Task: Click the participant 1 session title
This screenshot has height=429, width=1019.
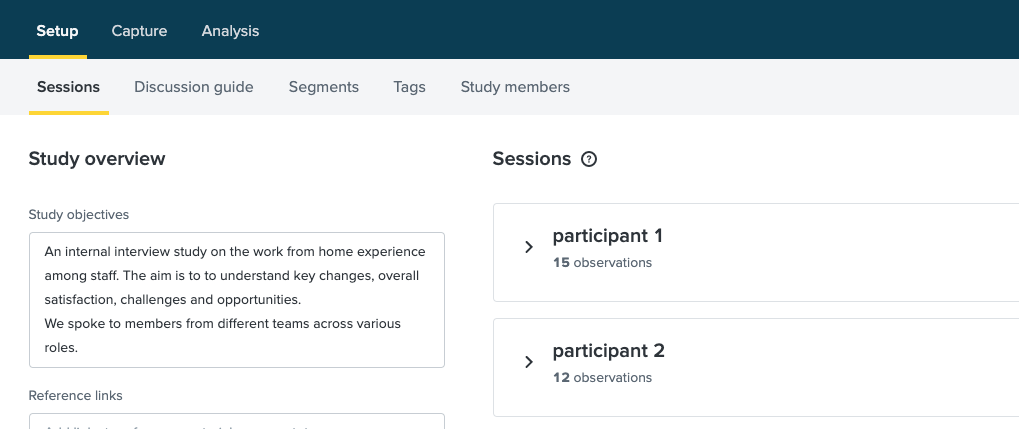Action: 608,236
